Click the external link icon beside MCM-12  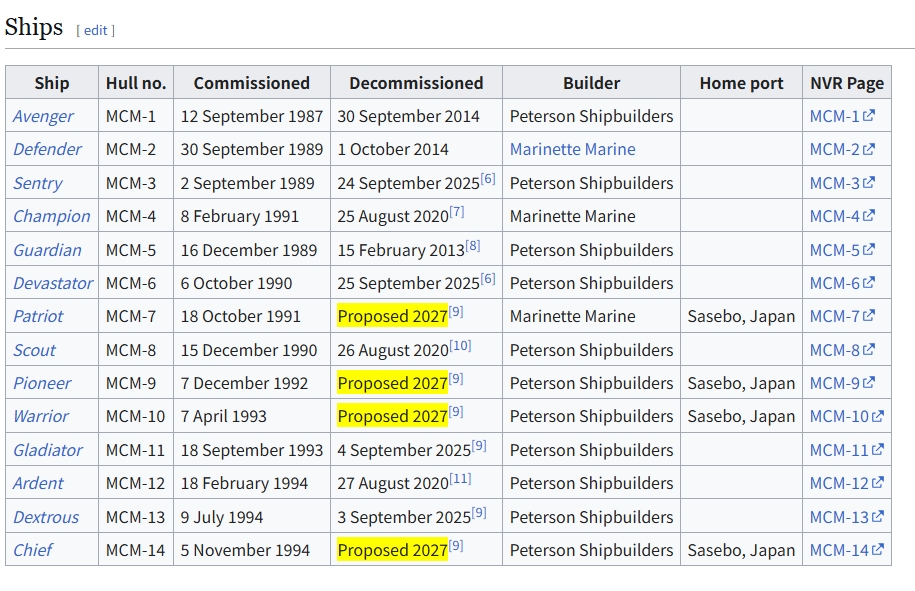878,483
